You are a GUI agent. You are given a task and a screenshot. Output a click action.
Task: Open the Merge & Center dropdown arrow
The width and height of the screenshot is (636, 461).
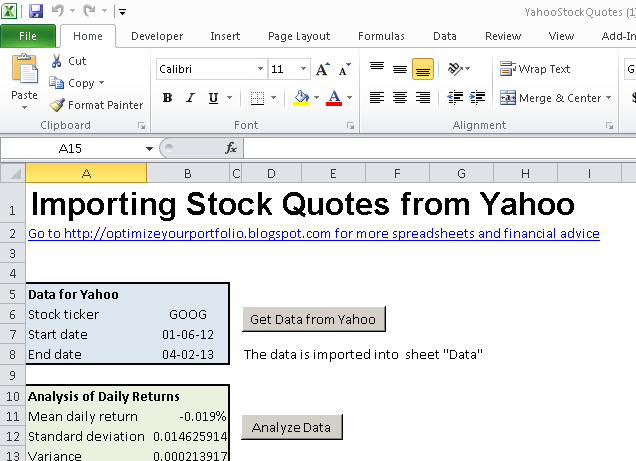(609, 98)
